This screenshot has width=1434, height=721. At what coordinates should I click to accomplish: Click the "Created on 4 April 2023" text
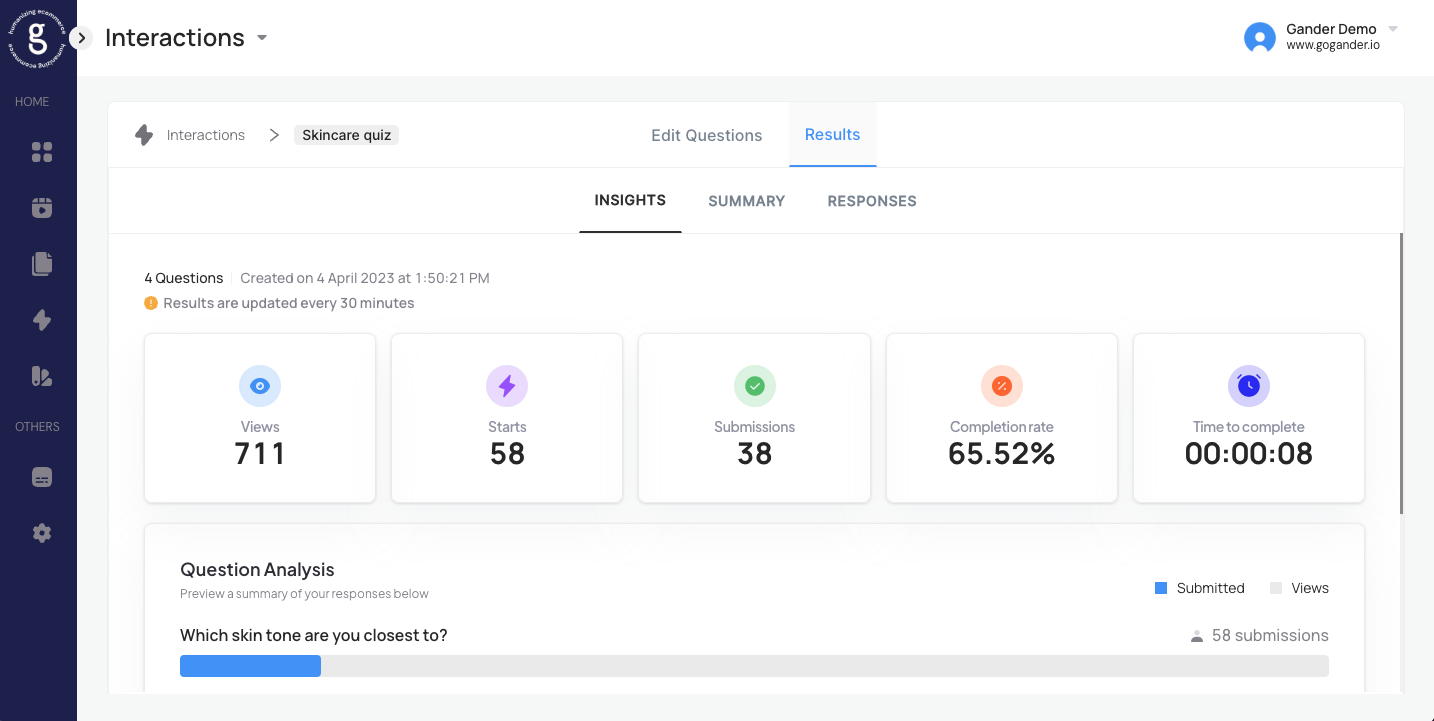365,278
